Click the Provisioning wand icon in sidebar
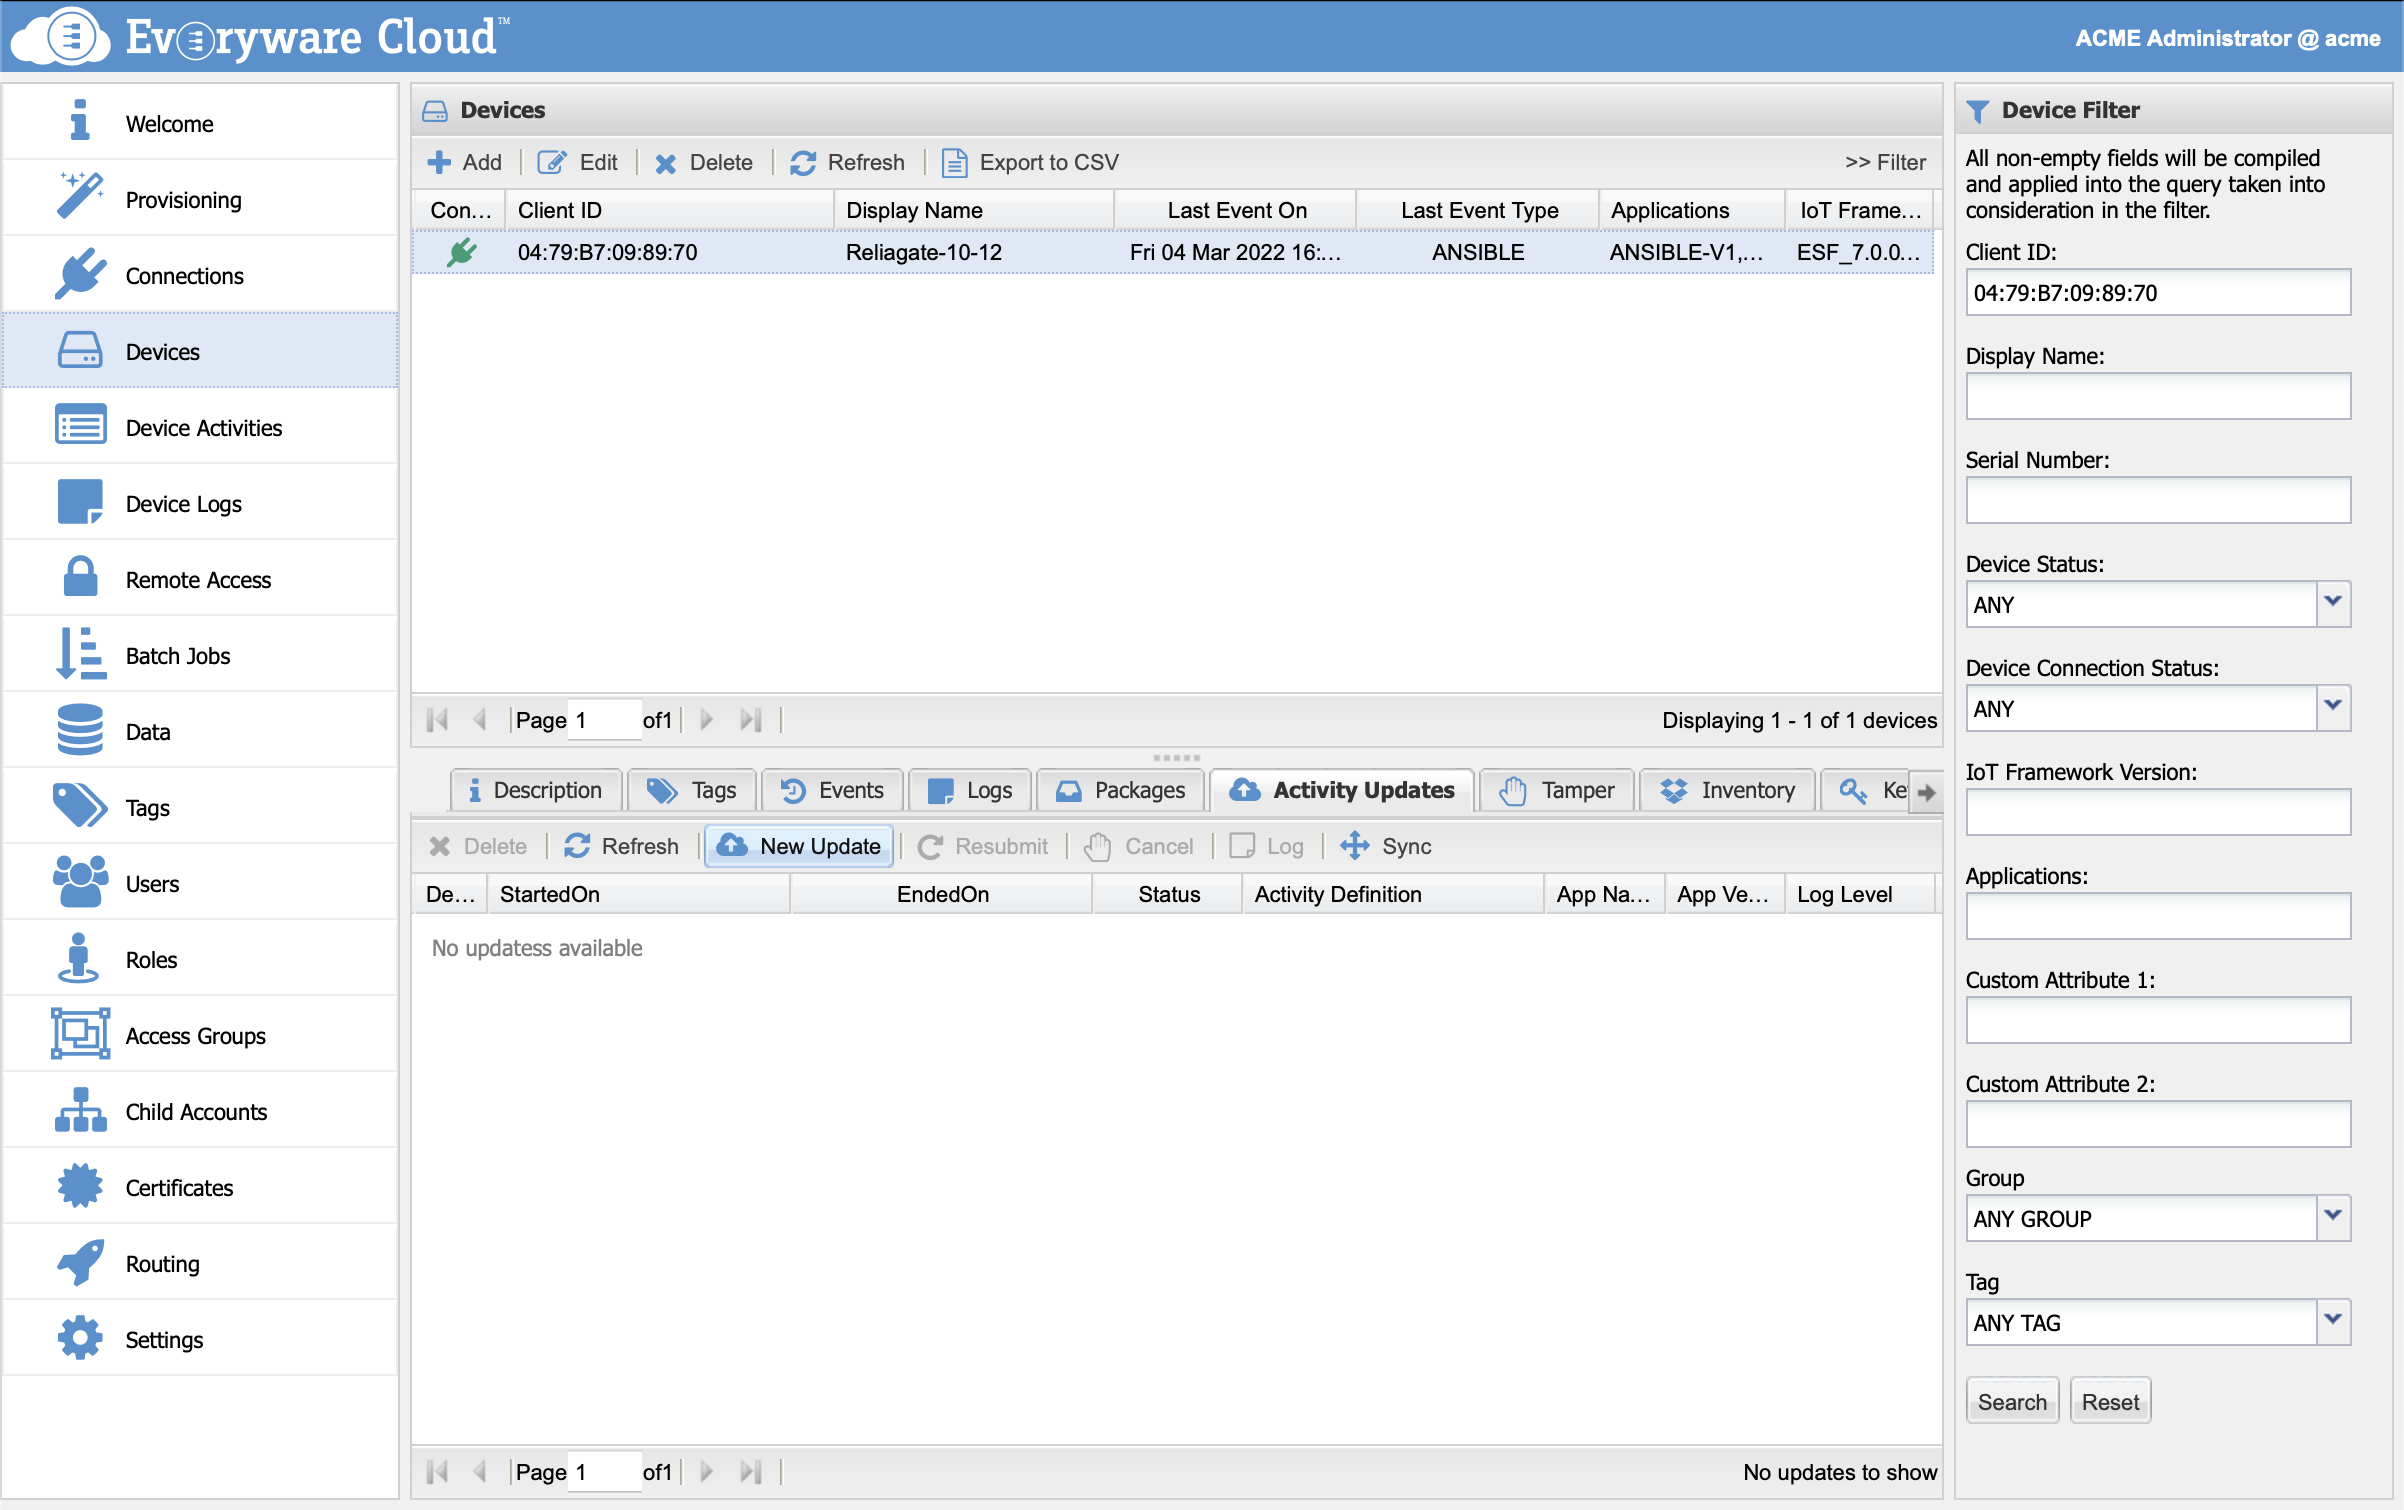The image size is (2404, 1510). point(80,197)
